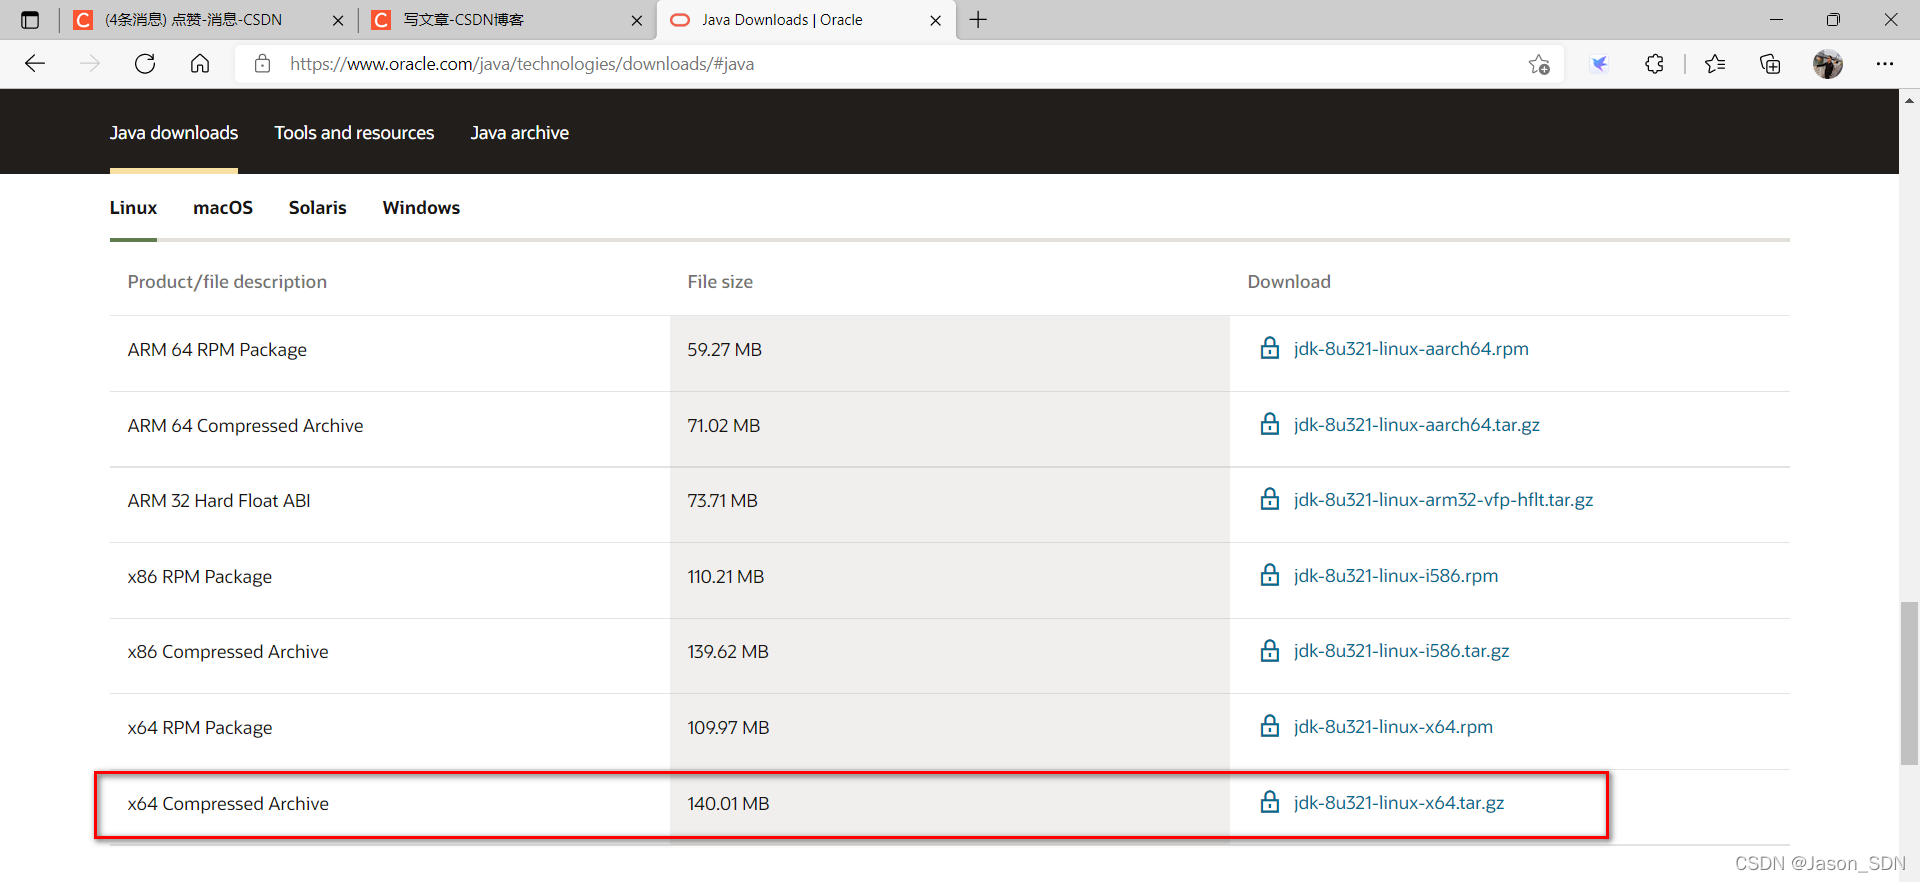Select the macOS platform tab

pyautogui.click(x=223, y=208)
